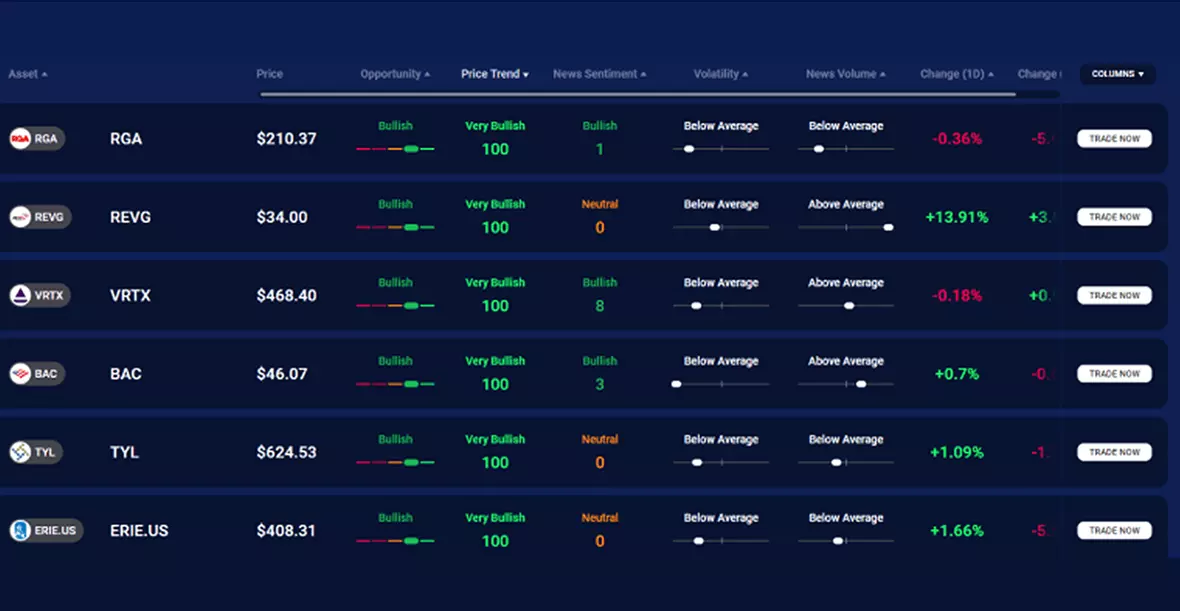
Task: Click the REVG asset logo badge
Action: point(40,217)
